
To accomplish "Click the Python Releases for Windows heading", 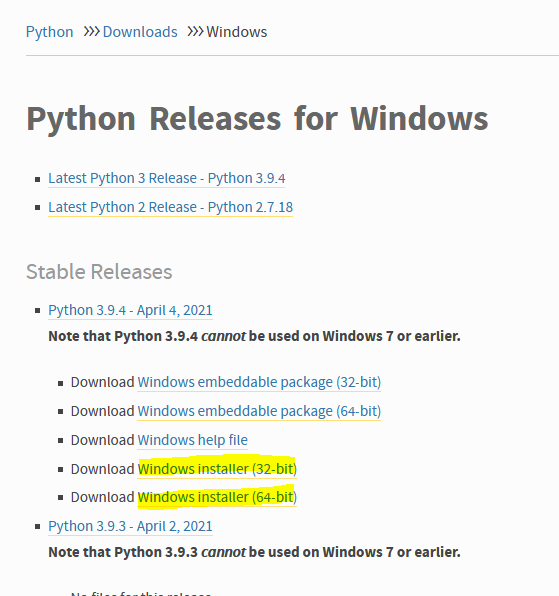I will click(x=257, y=119).
